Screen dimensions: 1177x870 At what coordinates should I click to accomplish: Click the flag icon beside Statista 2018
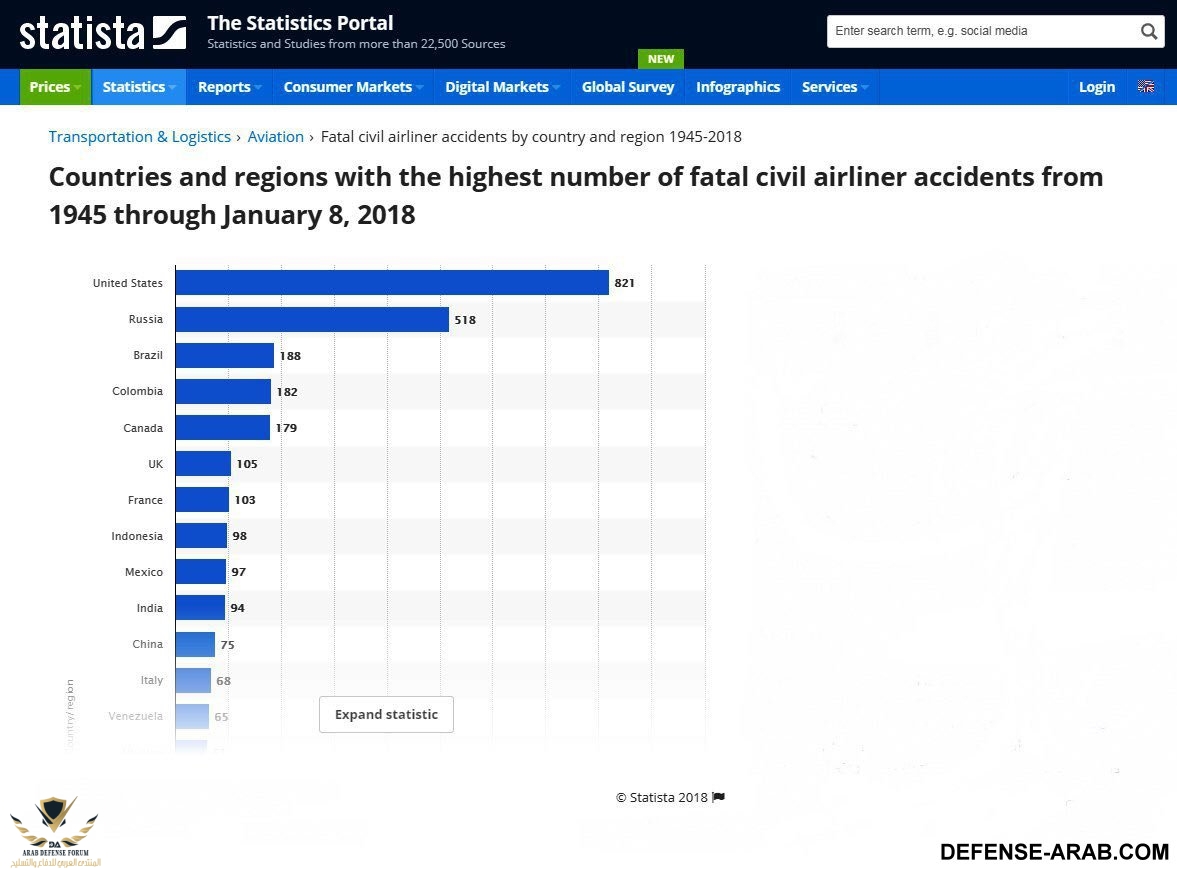(718, 797)
